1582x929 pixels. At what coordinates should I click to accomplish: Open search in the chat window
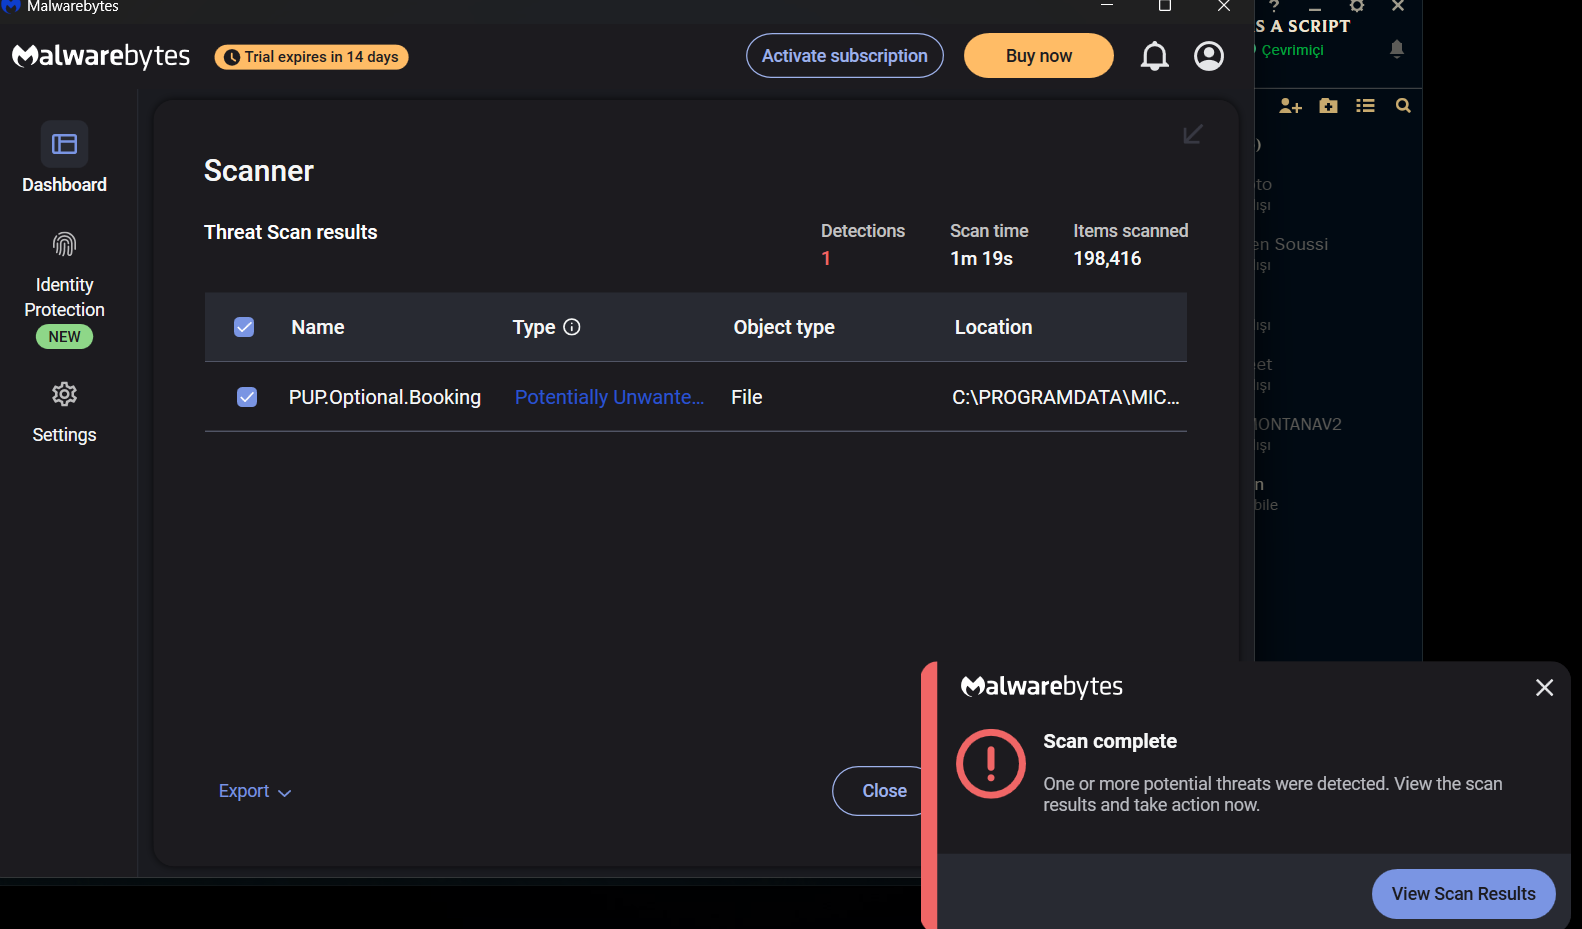coord(1403,106)
